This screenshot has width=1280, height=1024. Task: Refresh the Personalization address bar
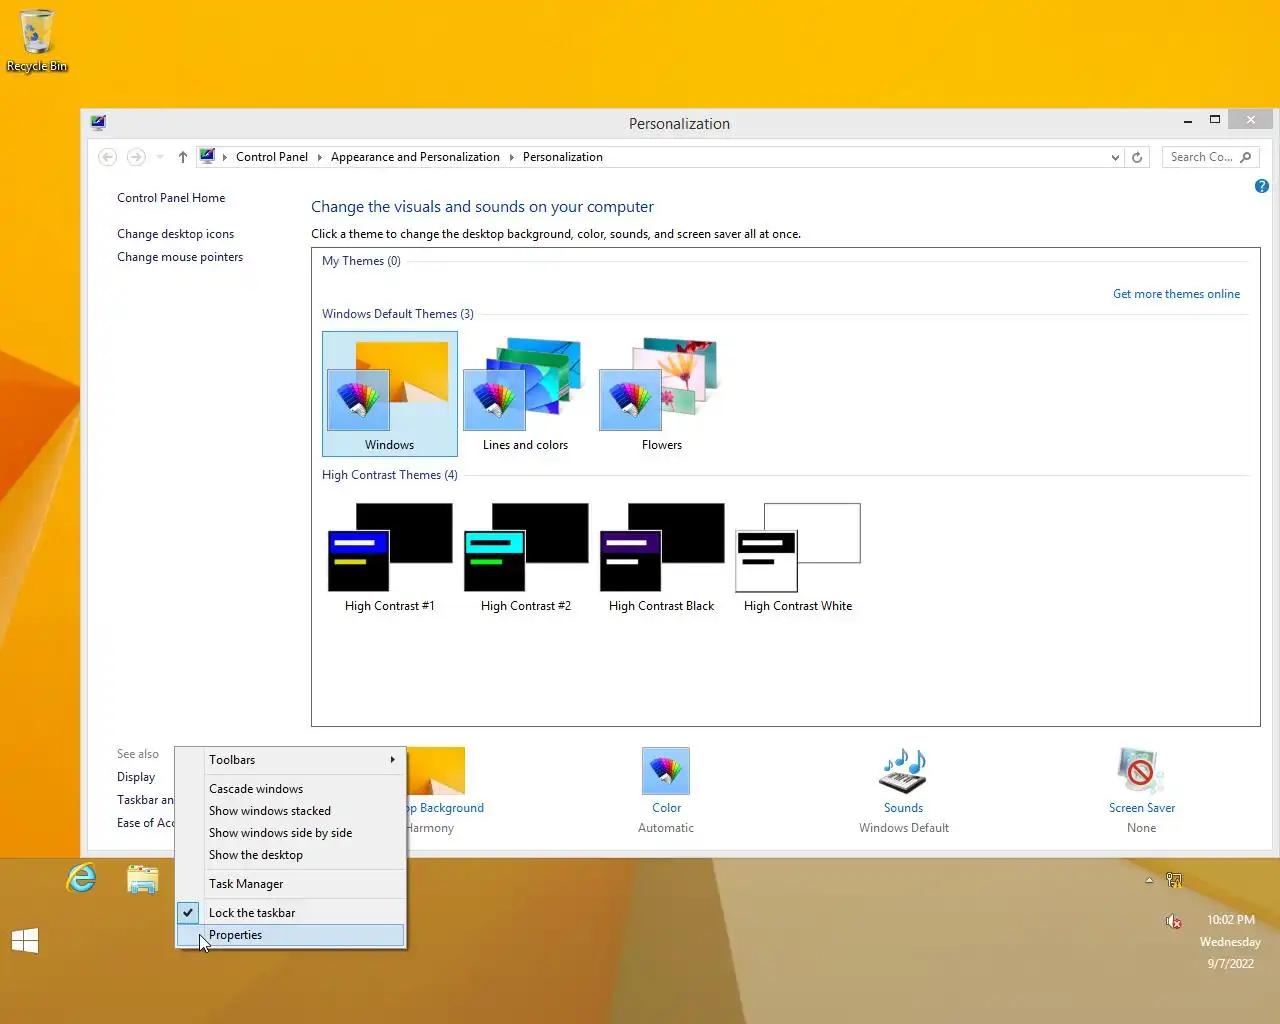(x=1137, y=157)
